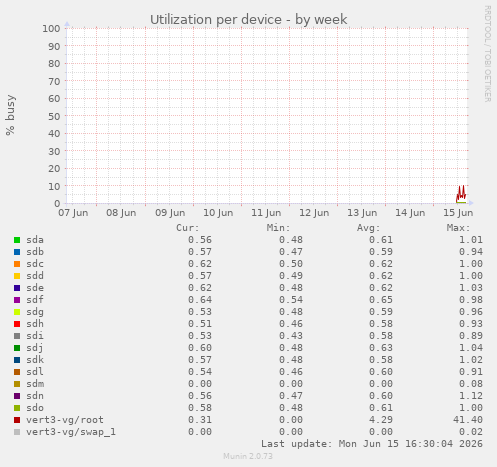Click the sdm ochre legend swatch

pyautogui.click(x=17, y=384)
